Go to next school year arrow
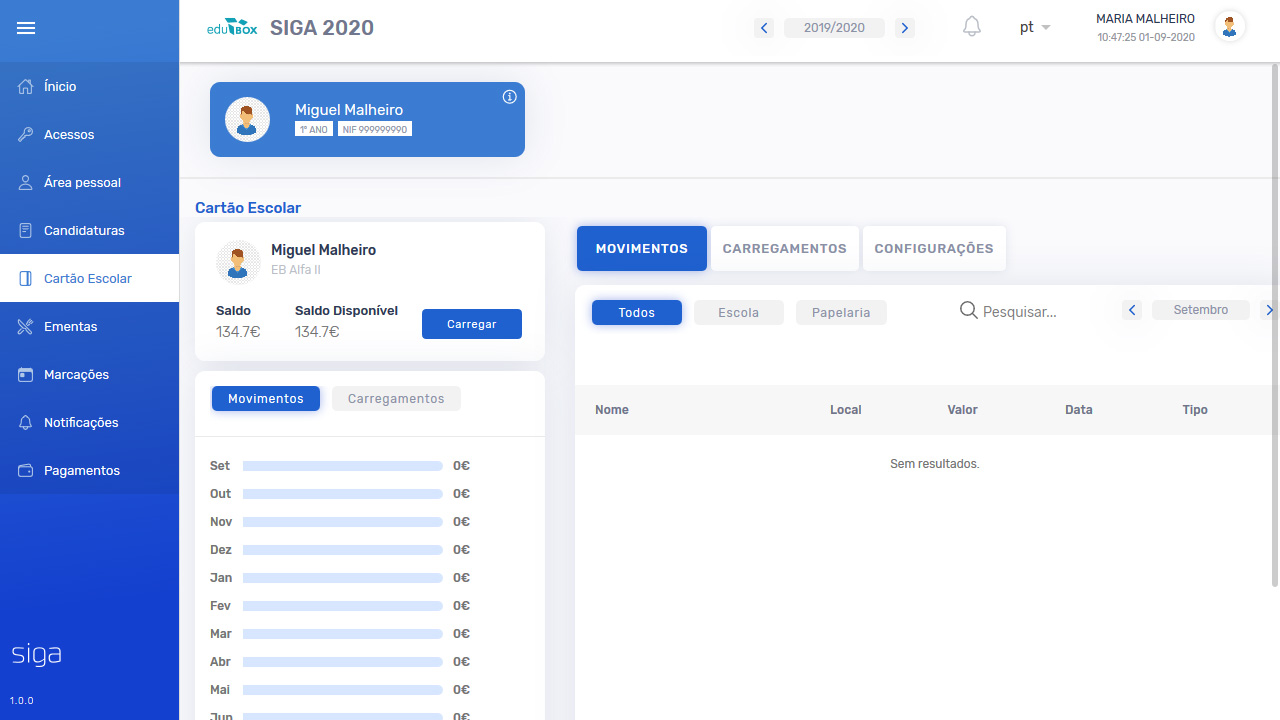 point(904,28)
